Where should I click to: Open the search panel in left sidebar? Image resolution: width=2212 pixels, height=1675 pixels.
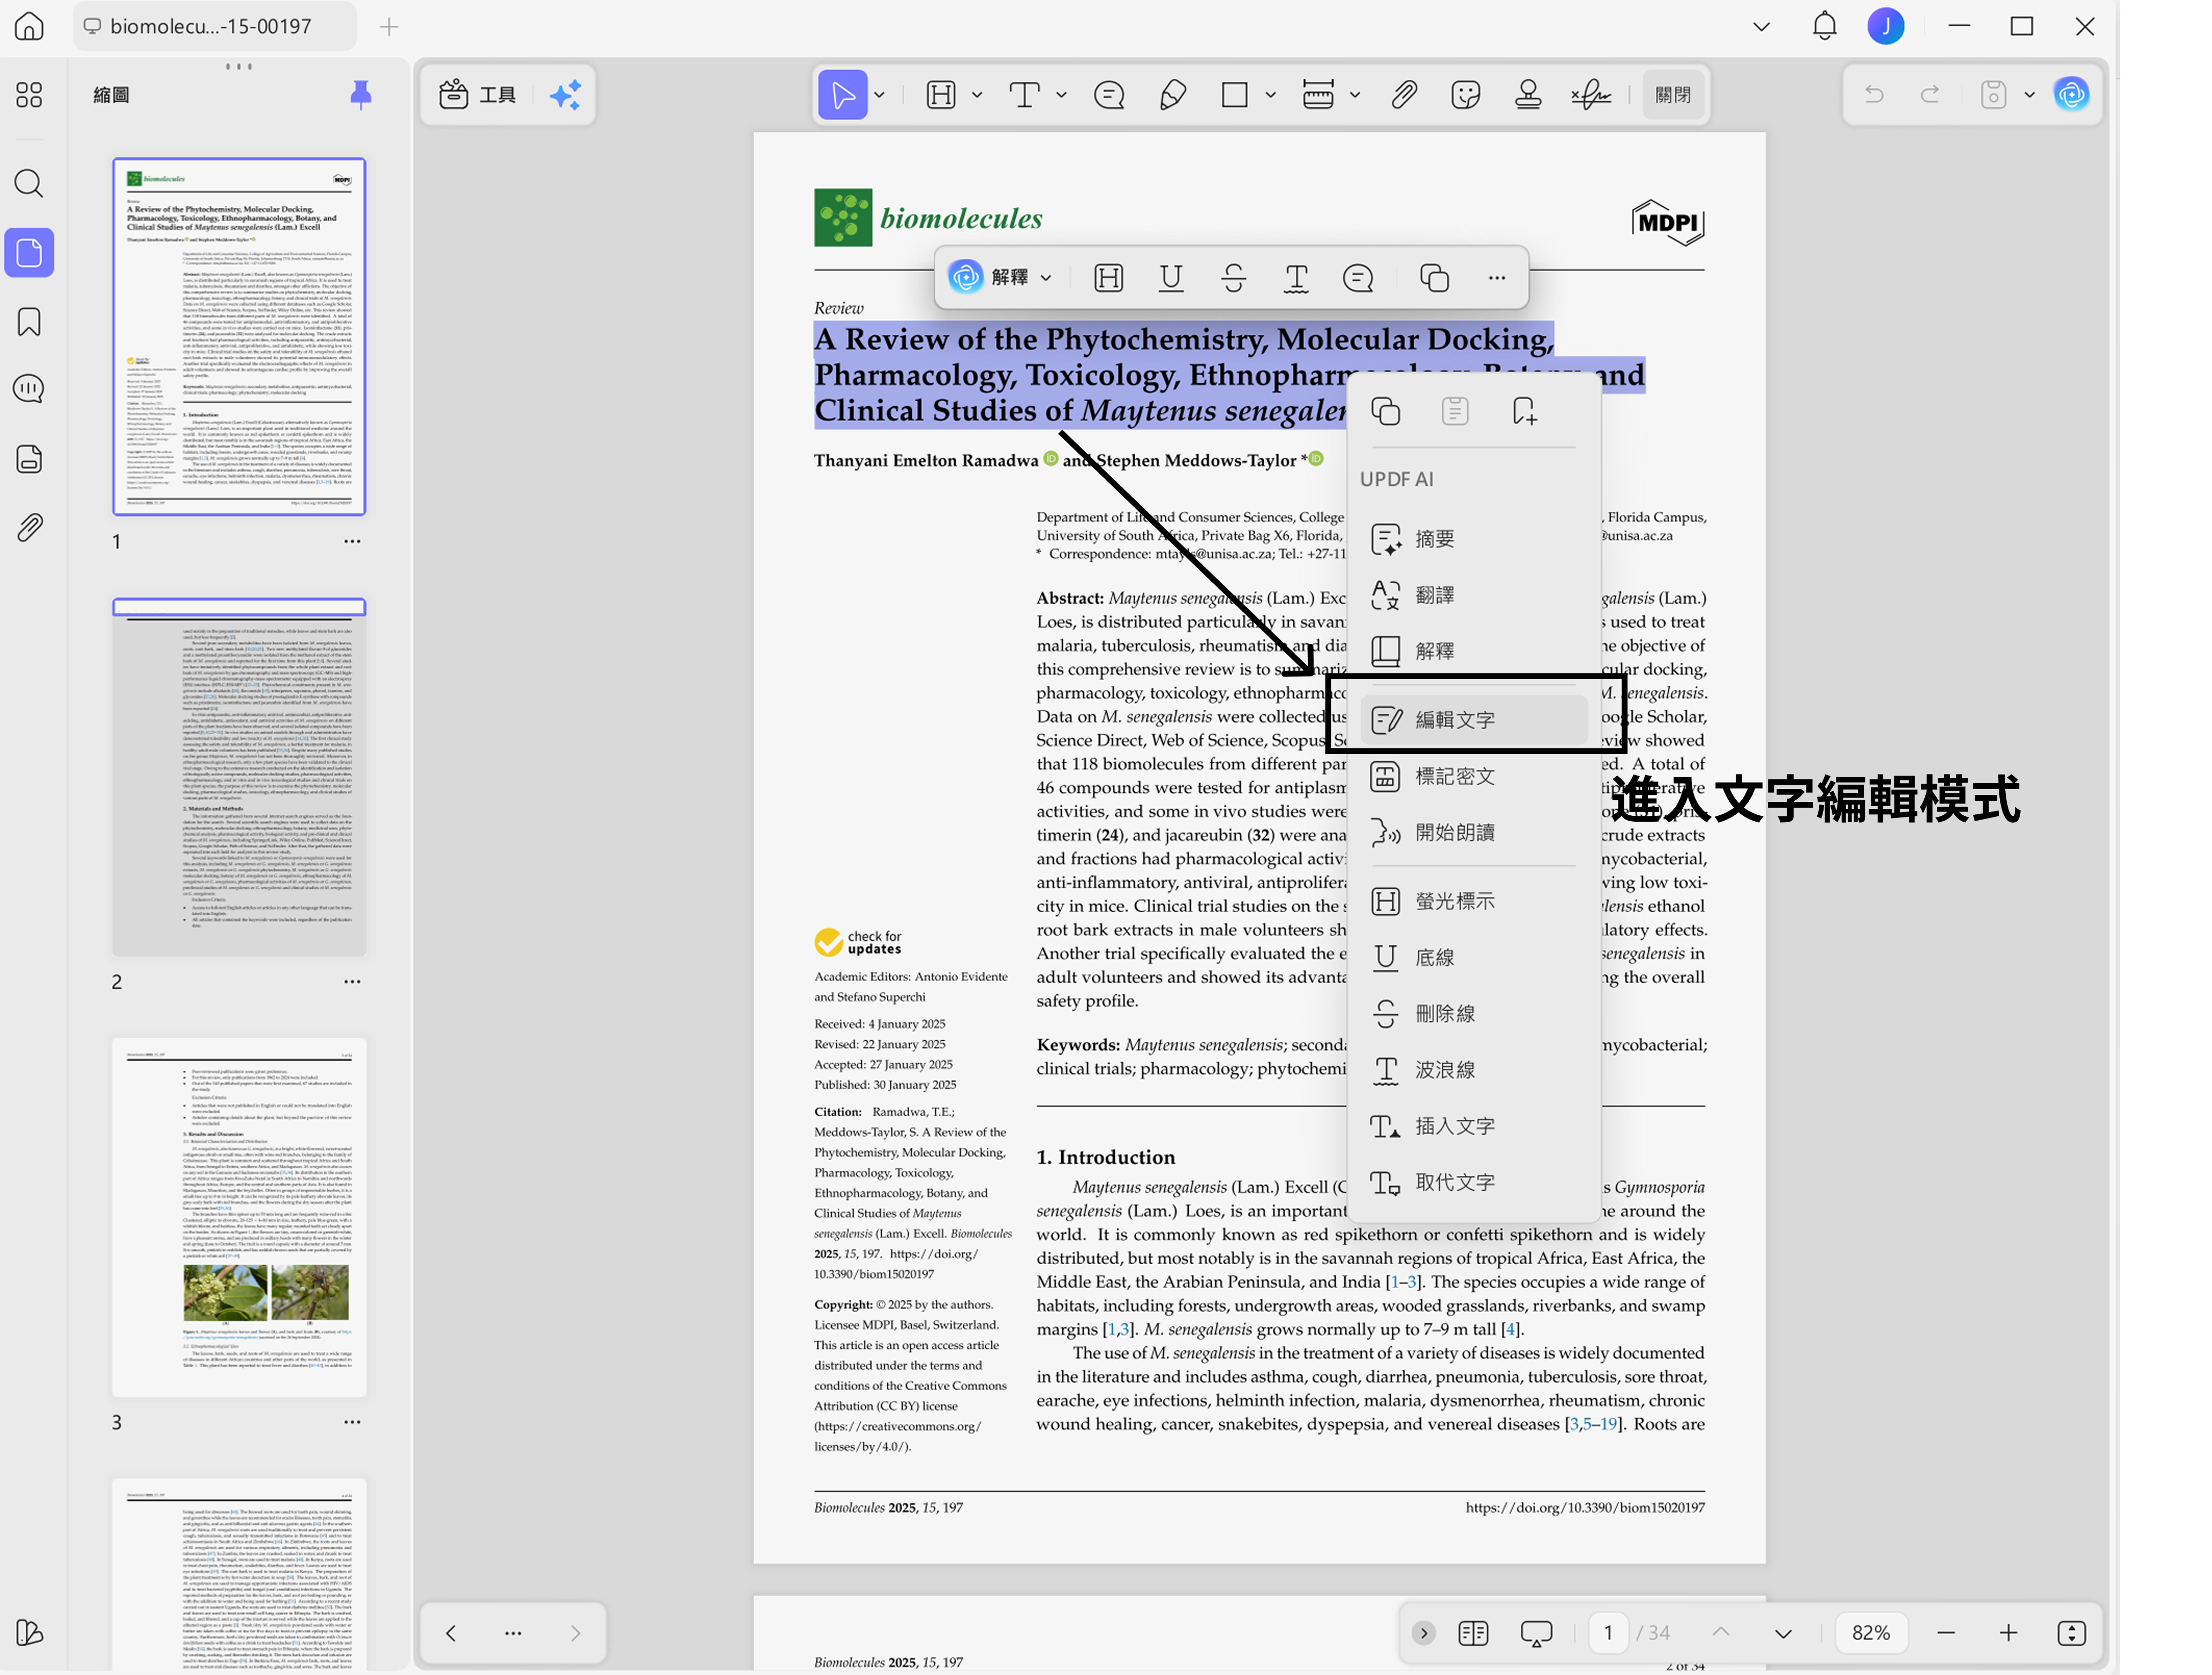(29, 183)
